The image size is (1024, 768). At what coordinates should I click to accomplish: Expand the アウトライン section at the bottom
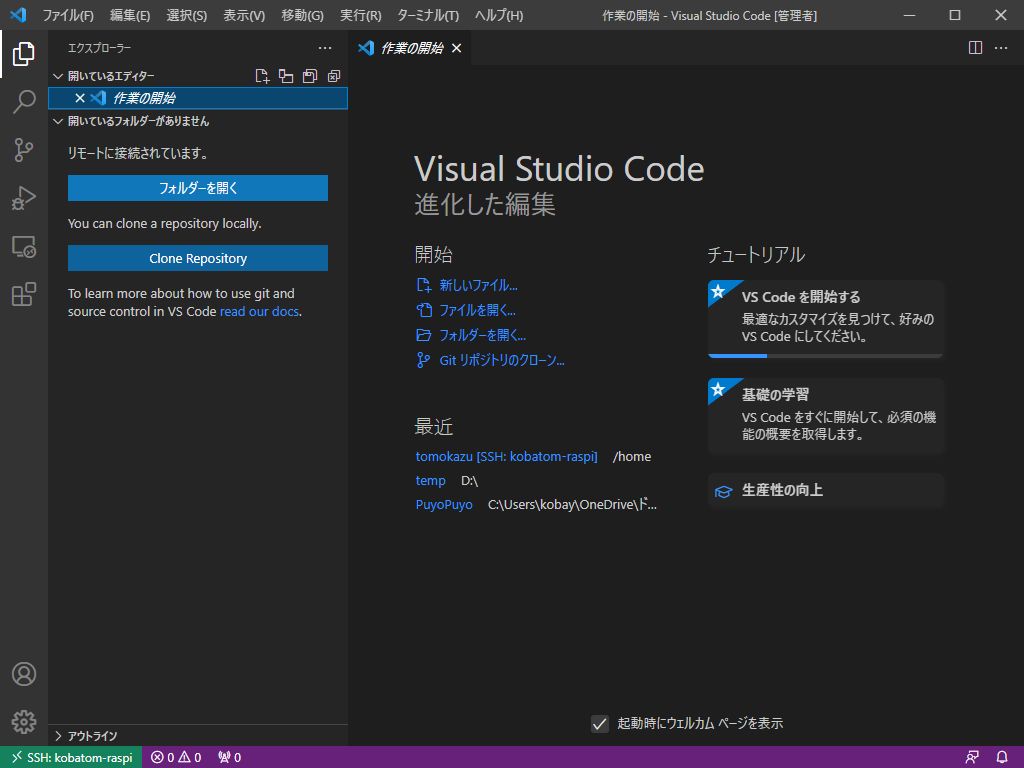tap(57, 735)
